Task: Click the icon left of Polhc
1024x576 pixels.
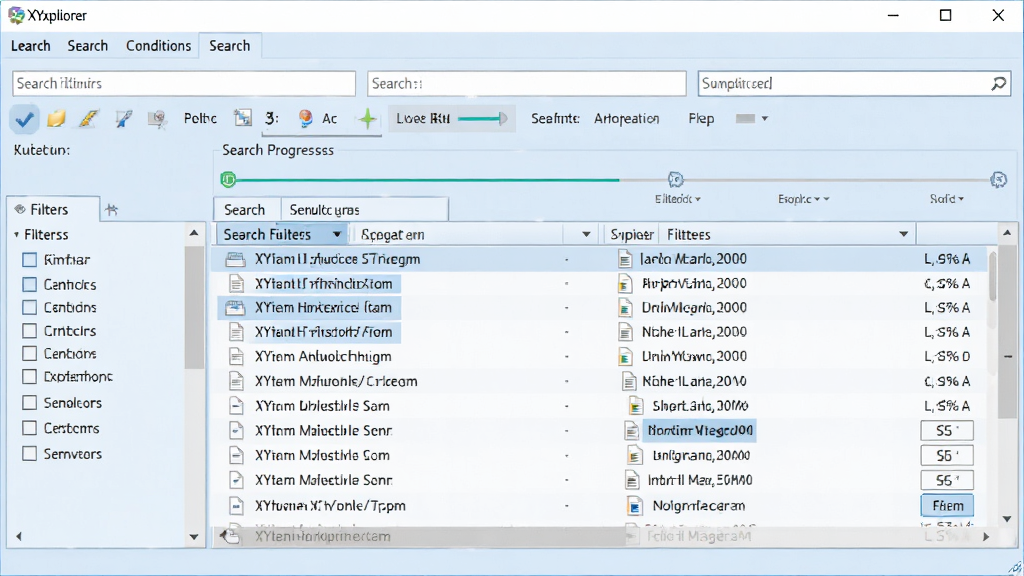Action: coord(157,118)
